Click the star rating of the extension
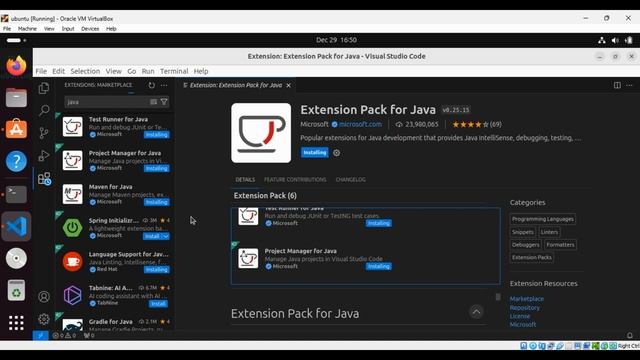The height and width of the screenshot is (360, 640). pyautogui.click(x=477, y=124)
